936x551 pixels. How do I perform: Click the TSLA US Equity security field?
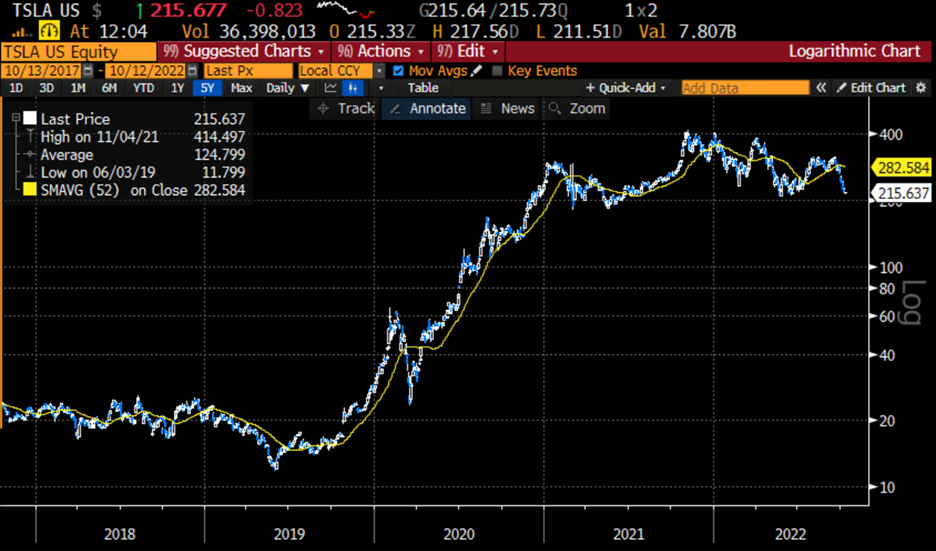point(79,52)
